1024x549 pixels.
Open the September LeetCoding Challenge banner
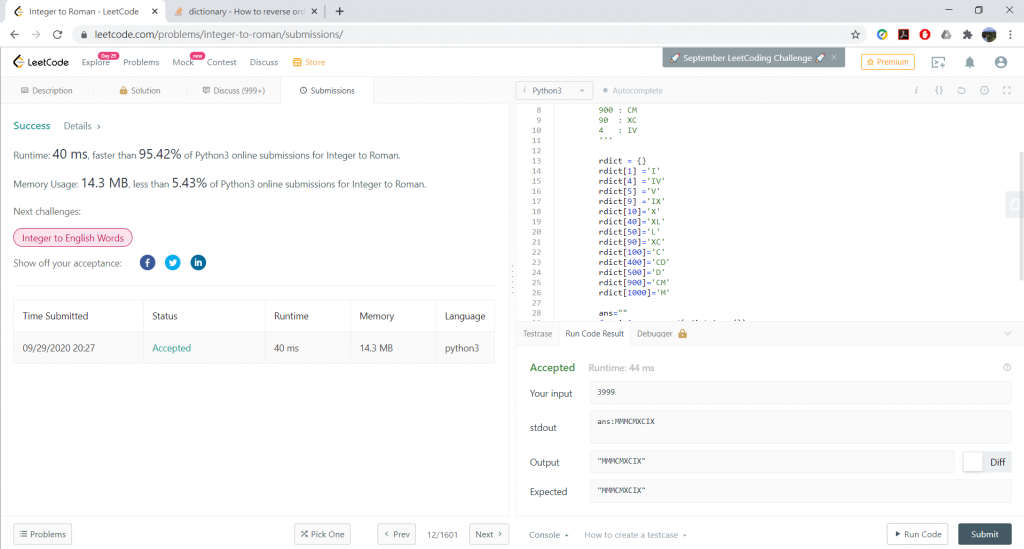click(747, 57)
